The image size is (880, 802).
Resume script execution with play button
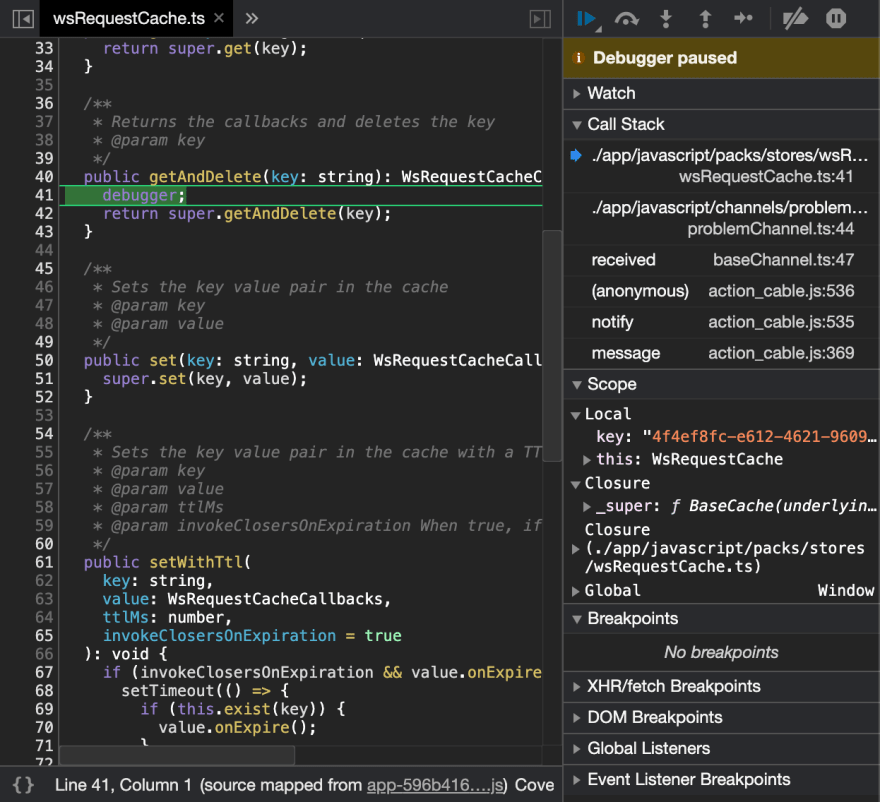coord(587,18)
